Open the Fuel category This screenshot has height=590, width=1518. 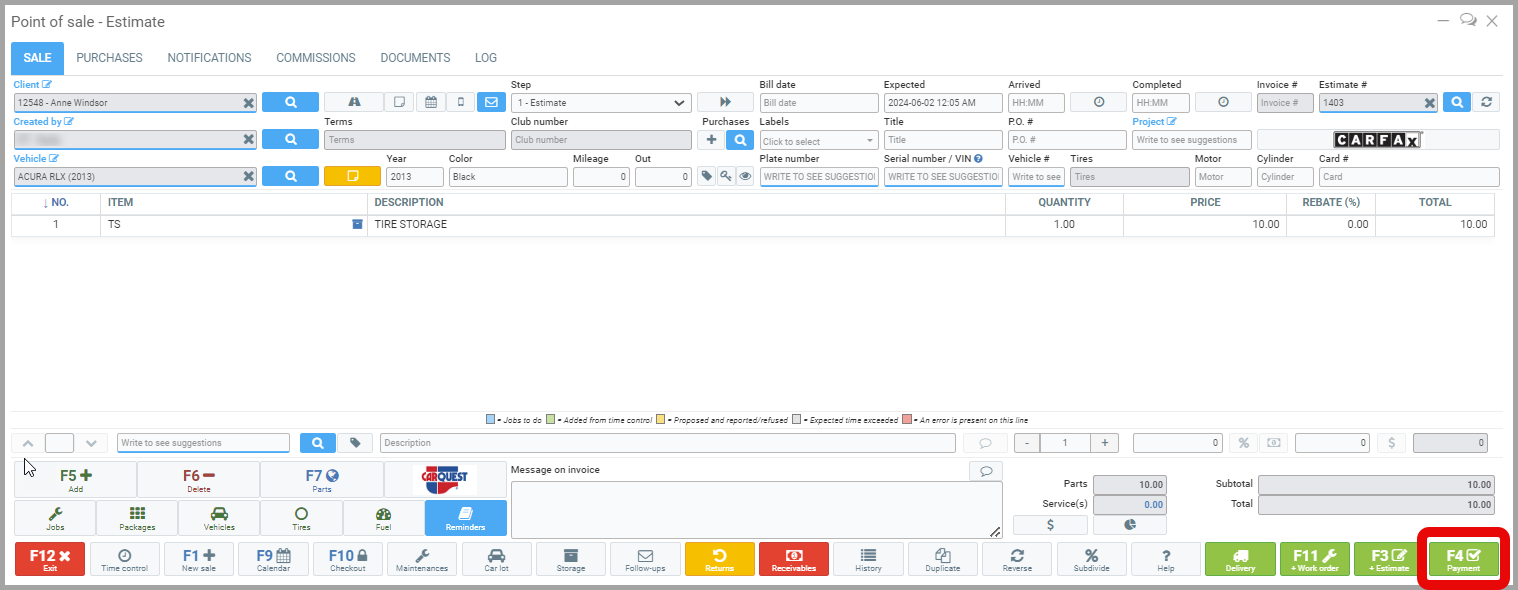[383, 518]
